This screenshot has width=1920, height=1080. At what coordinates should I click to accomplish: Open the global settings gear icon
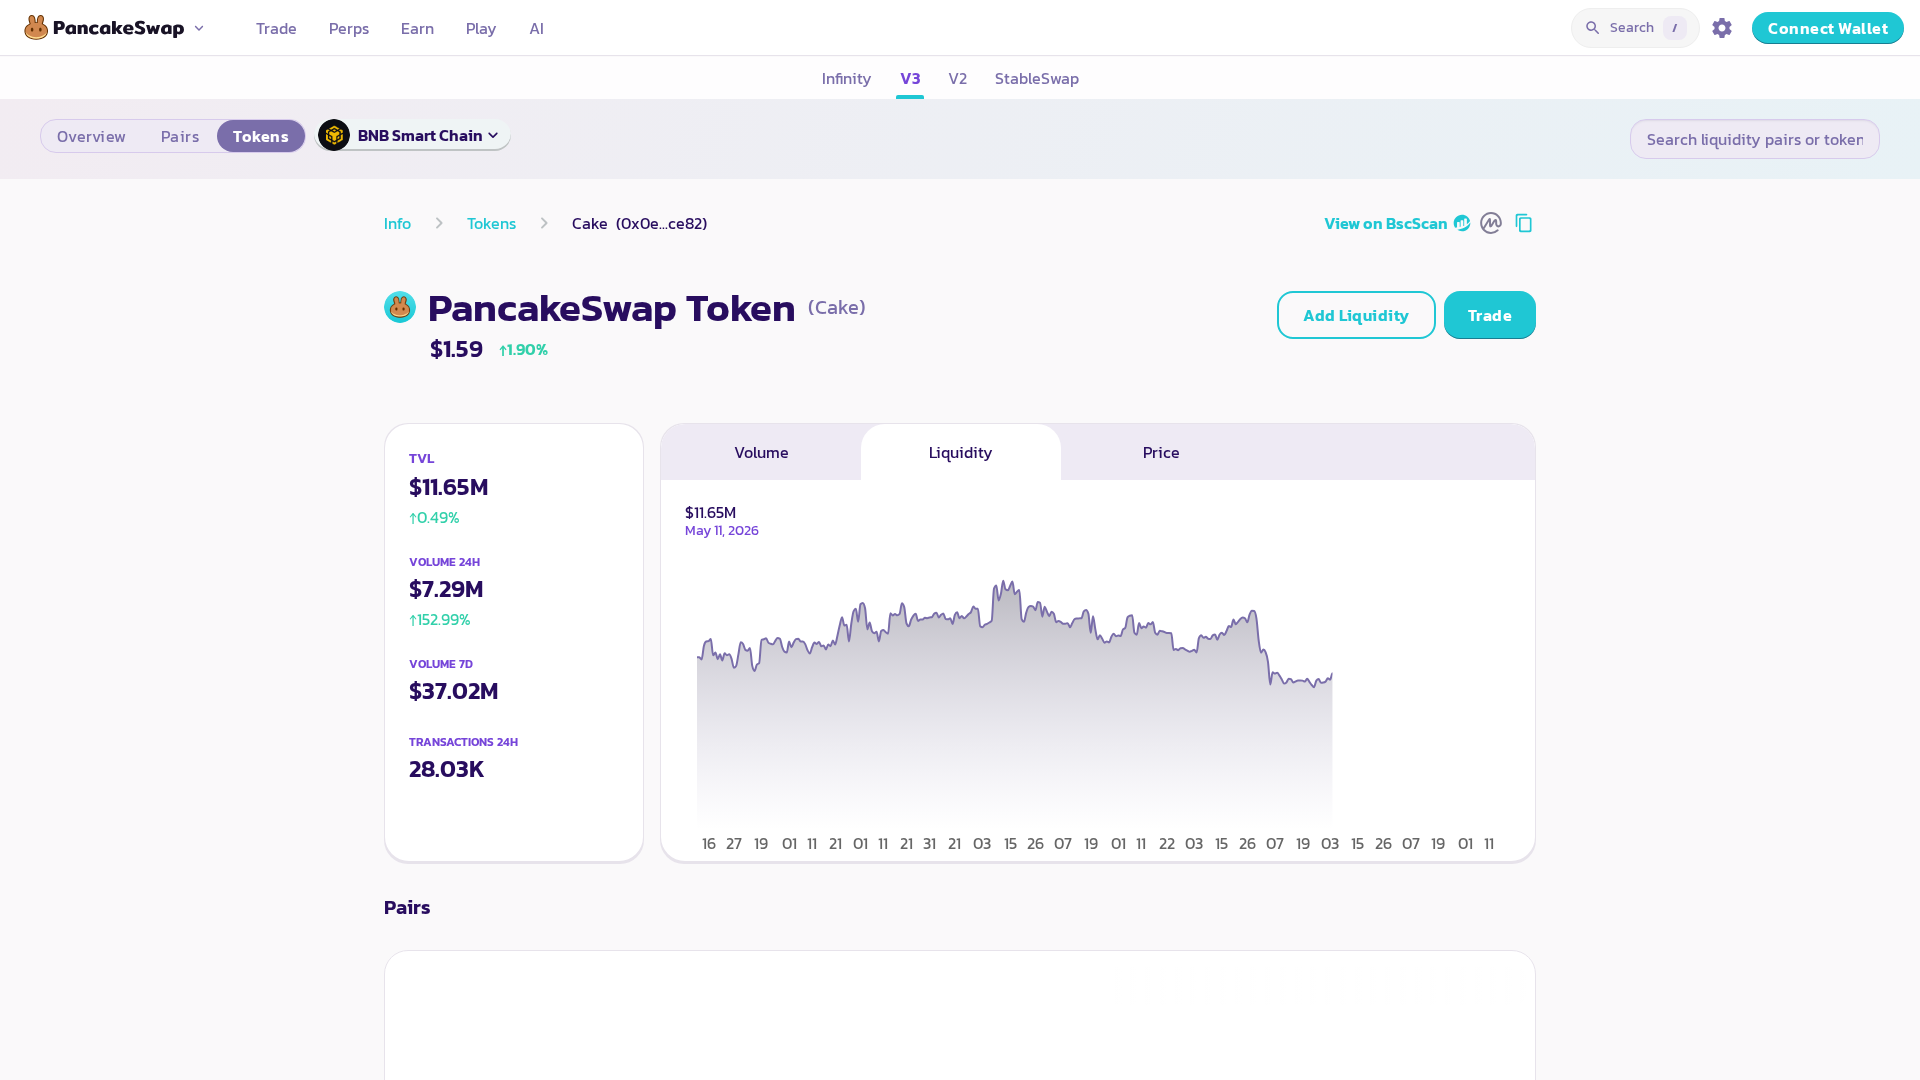(1722, 28)
